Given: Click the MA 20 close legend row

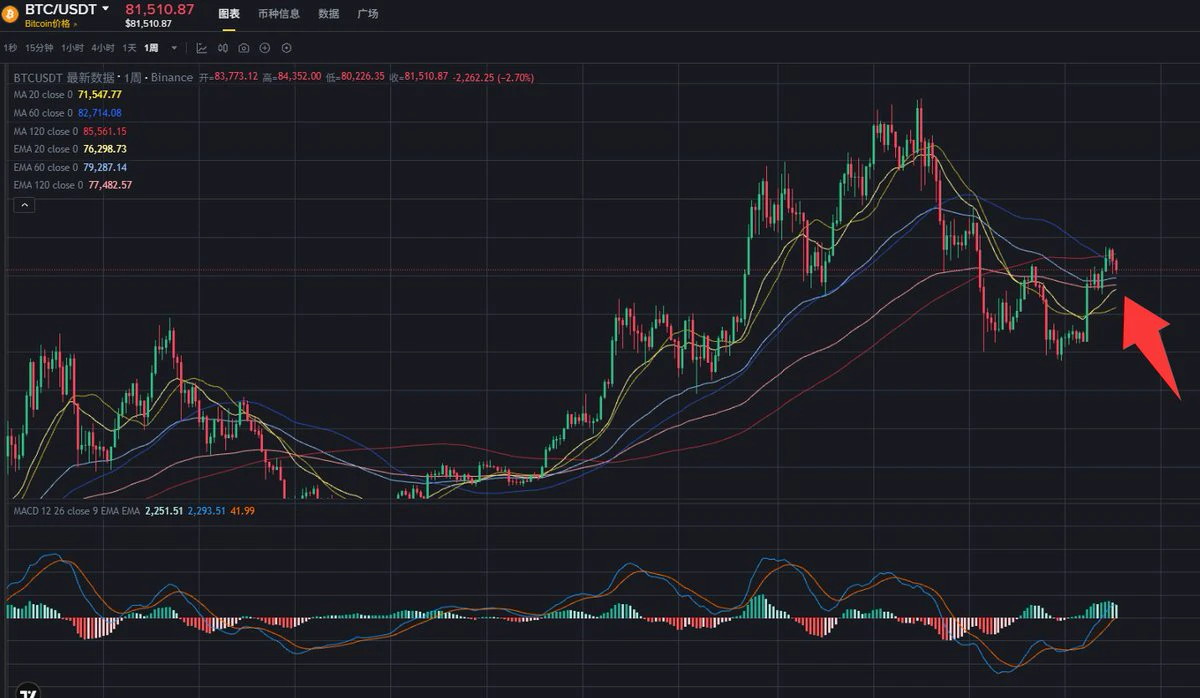Looking at the screenshot, I should point(67,95).
